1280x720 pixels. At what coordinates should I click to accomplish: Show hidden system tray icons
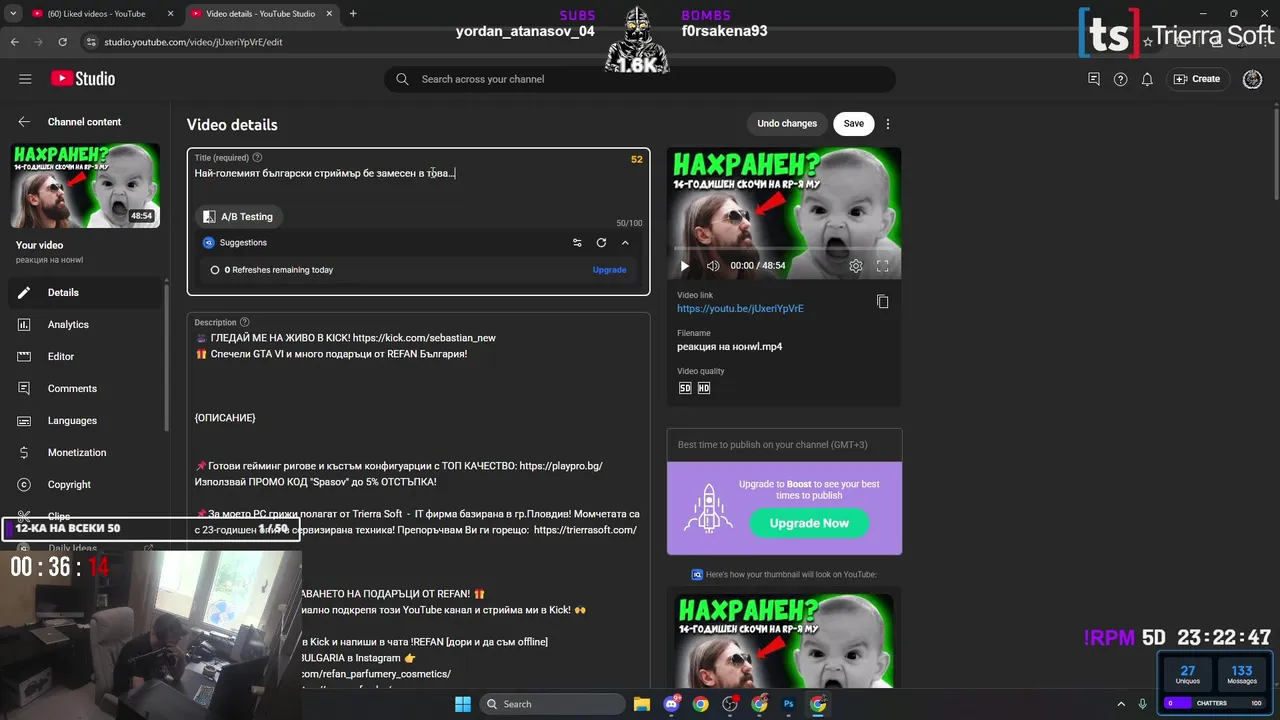pyautogui.click(x=1121, y=704)
